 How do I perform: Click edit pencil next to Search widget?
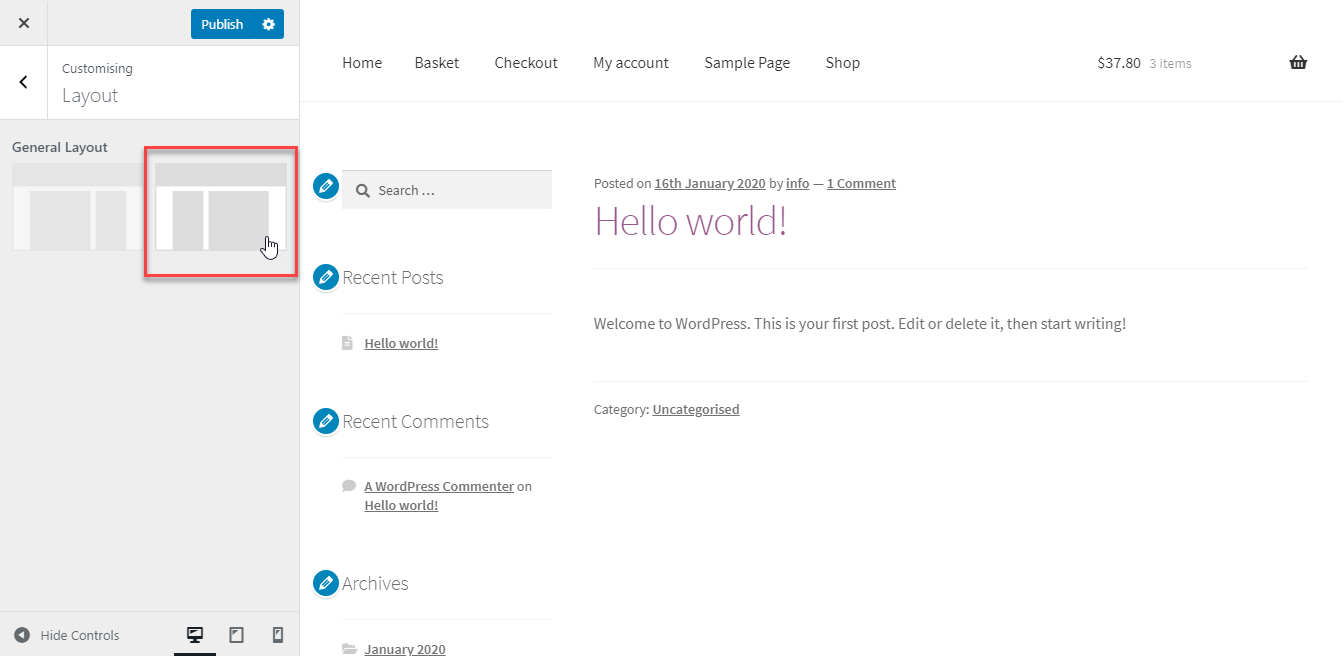(325, 186)
